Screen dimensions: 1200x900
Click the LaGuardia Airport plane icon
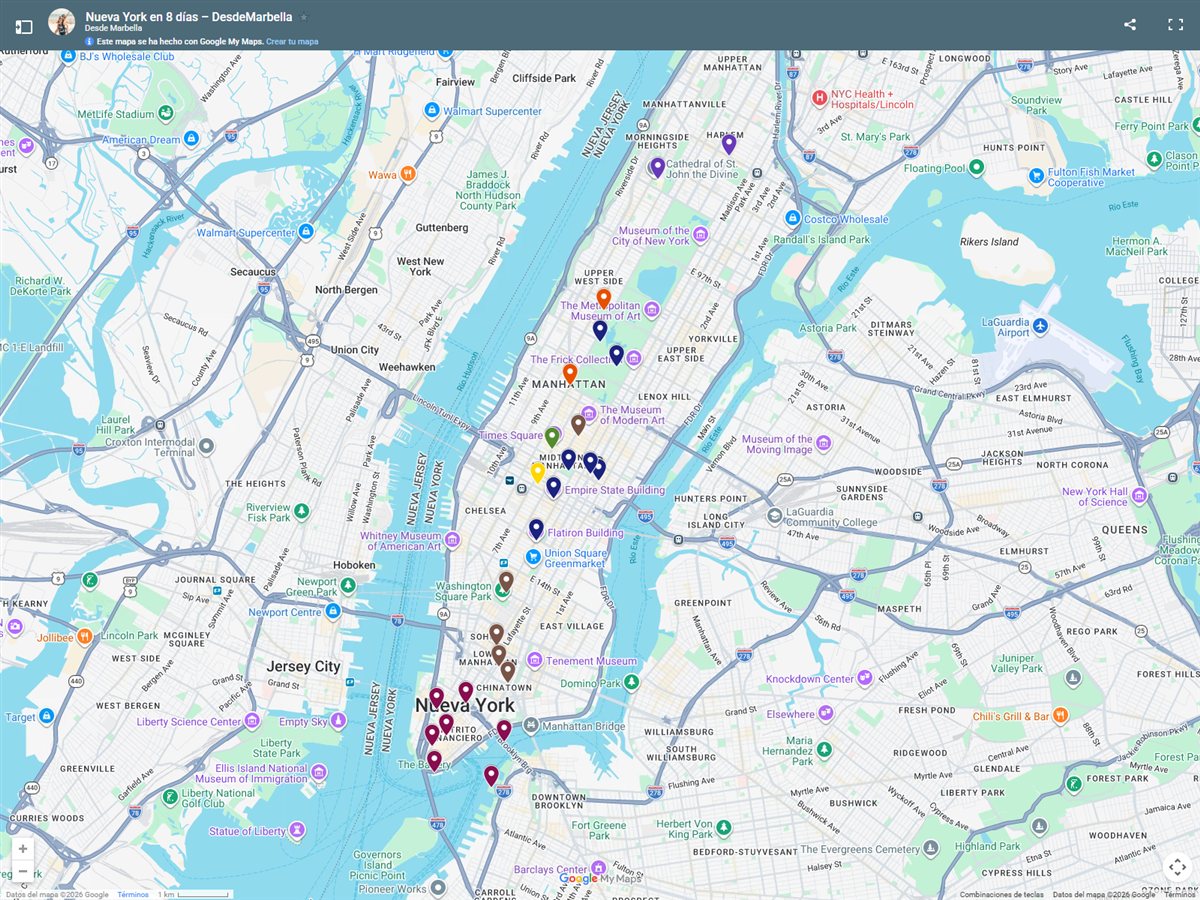tap(1040, 326)
